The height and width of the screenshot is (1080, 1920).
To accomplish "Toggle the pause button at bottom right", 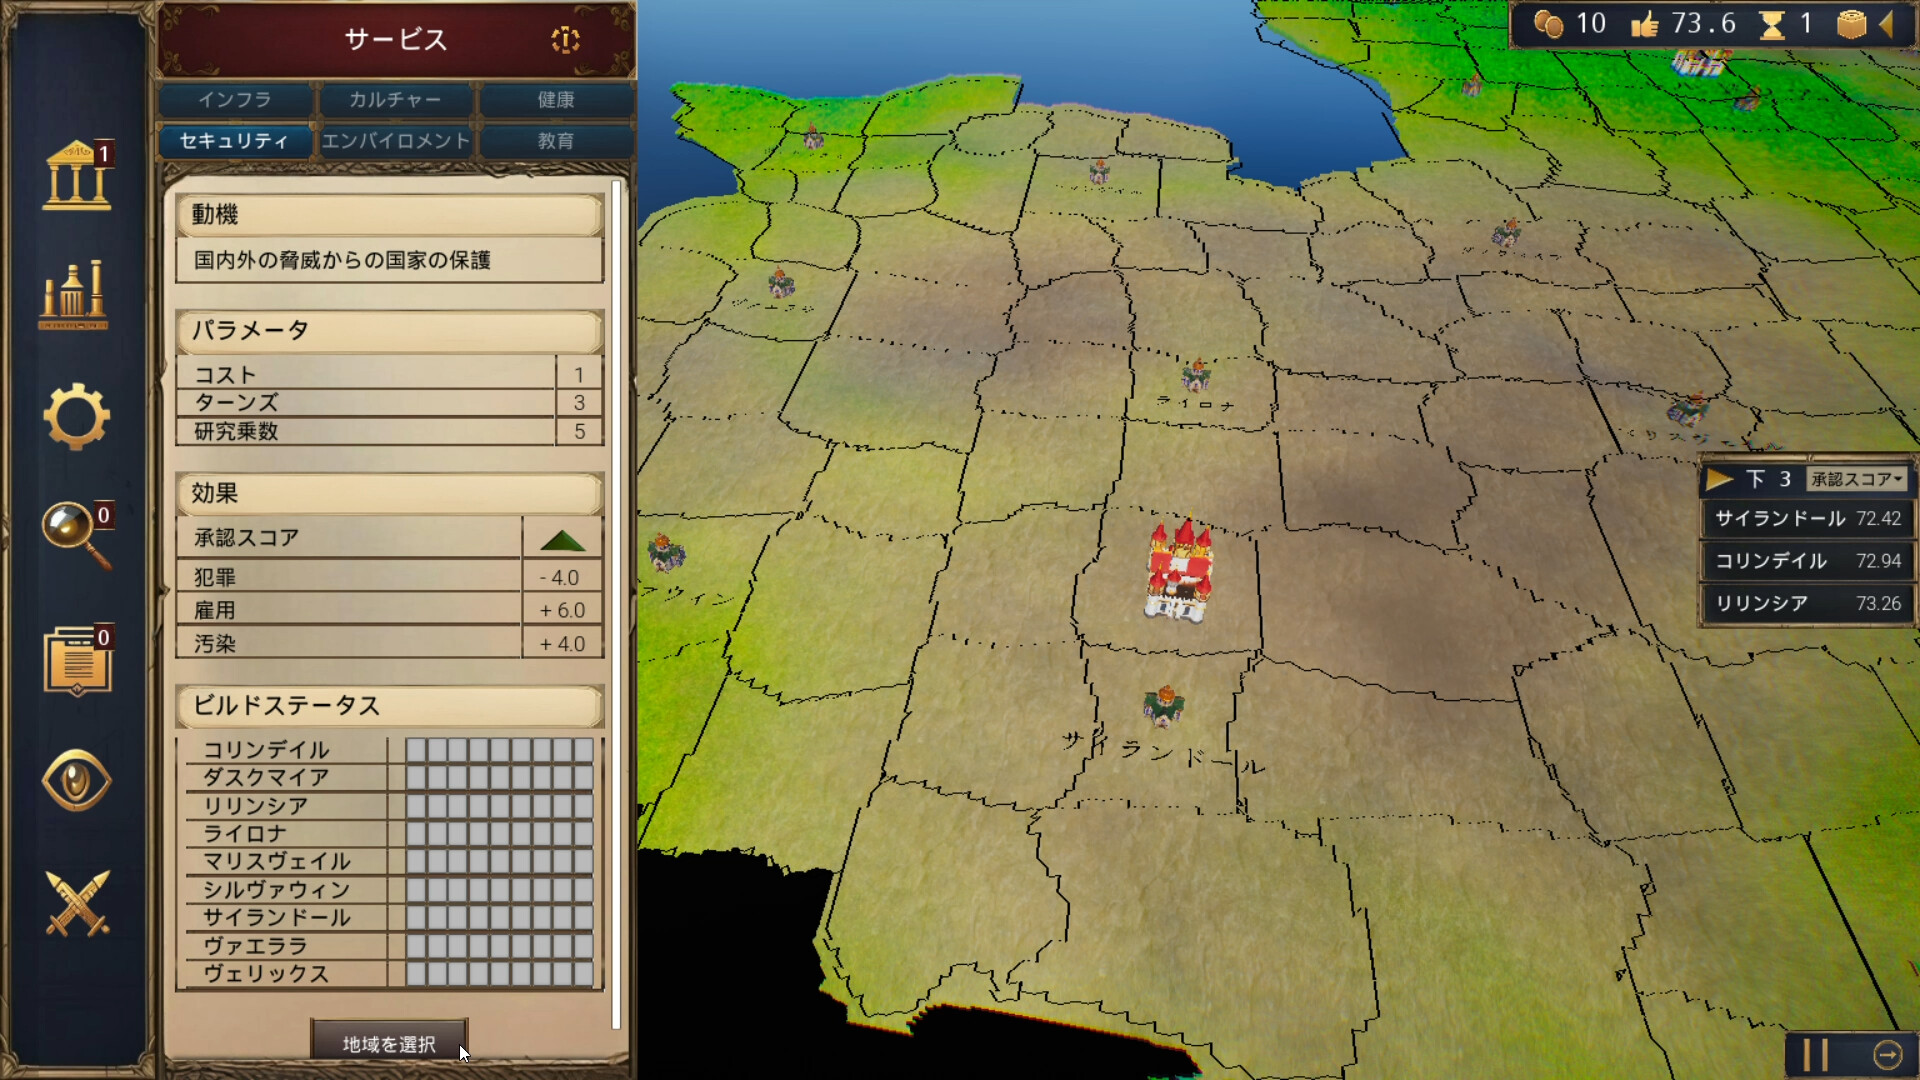I will (1815, 1054).
